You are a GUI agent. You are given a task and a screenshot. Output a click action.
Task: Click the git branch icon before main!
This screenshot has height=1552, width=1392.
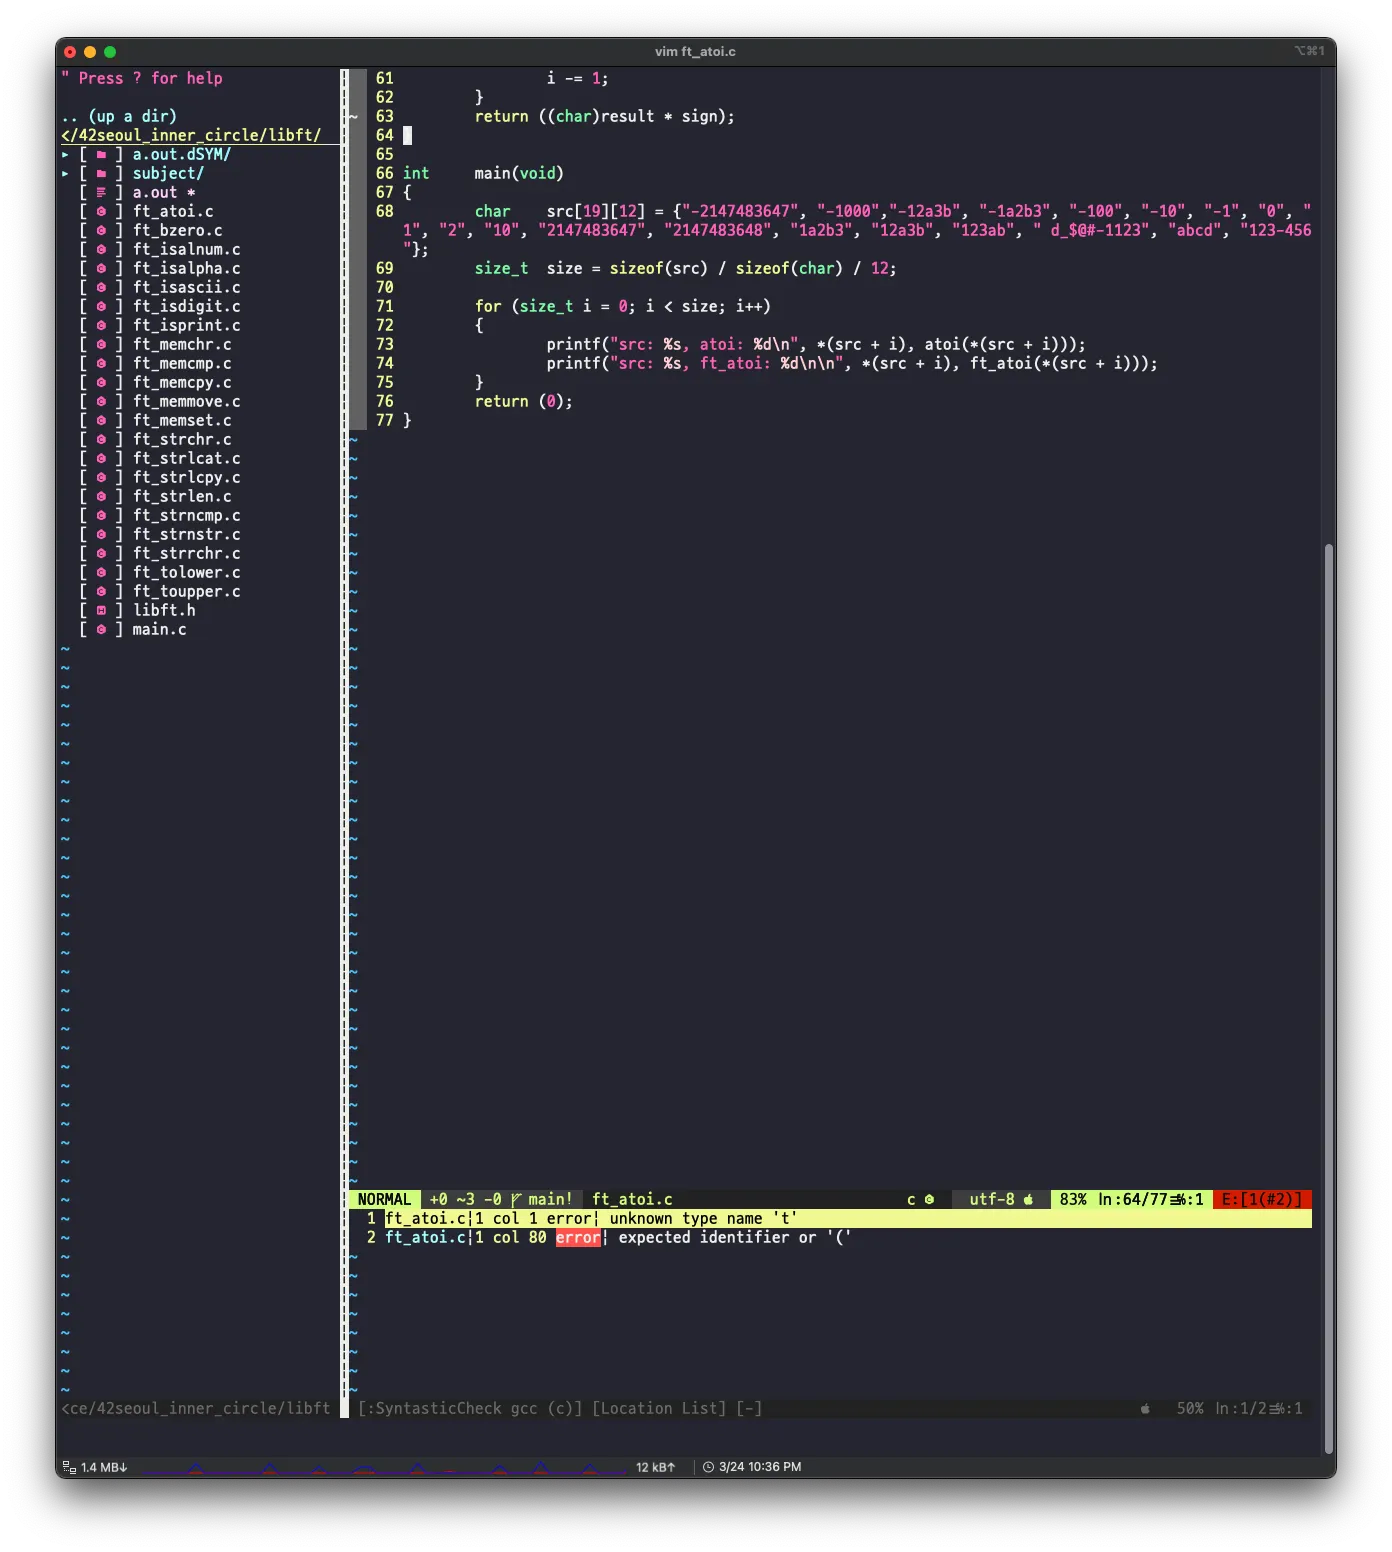(516, 1200)
